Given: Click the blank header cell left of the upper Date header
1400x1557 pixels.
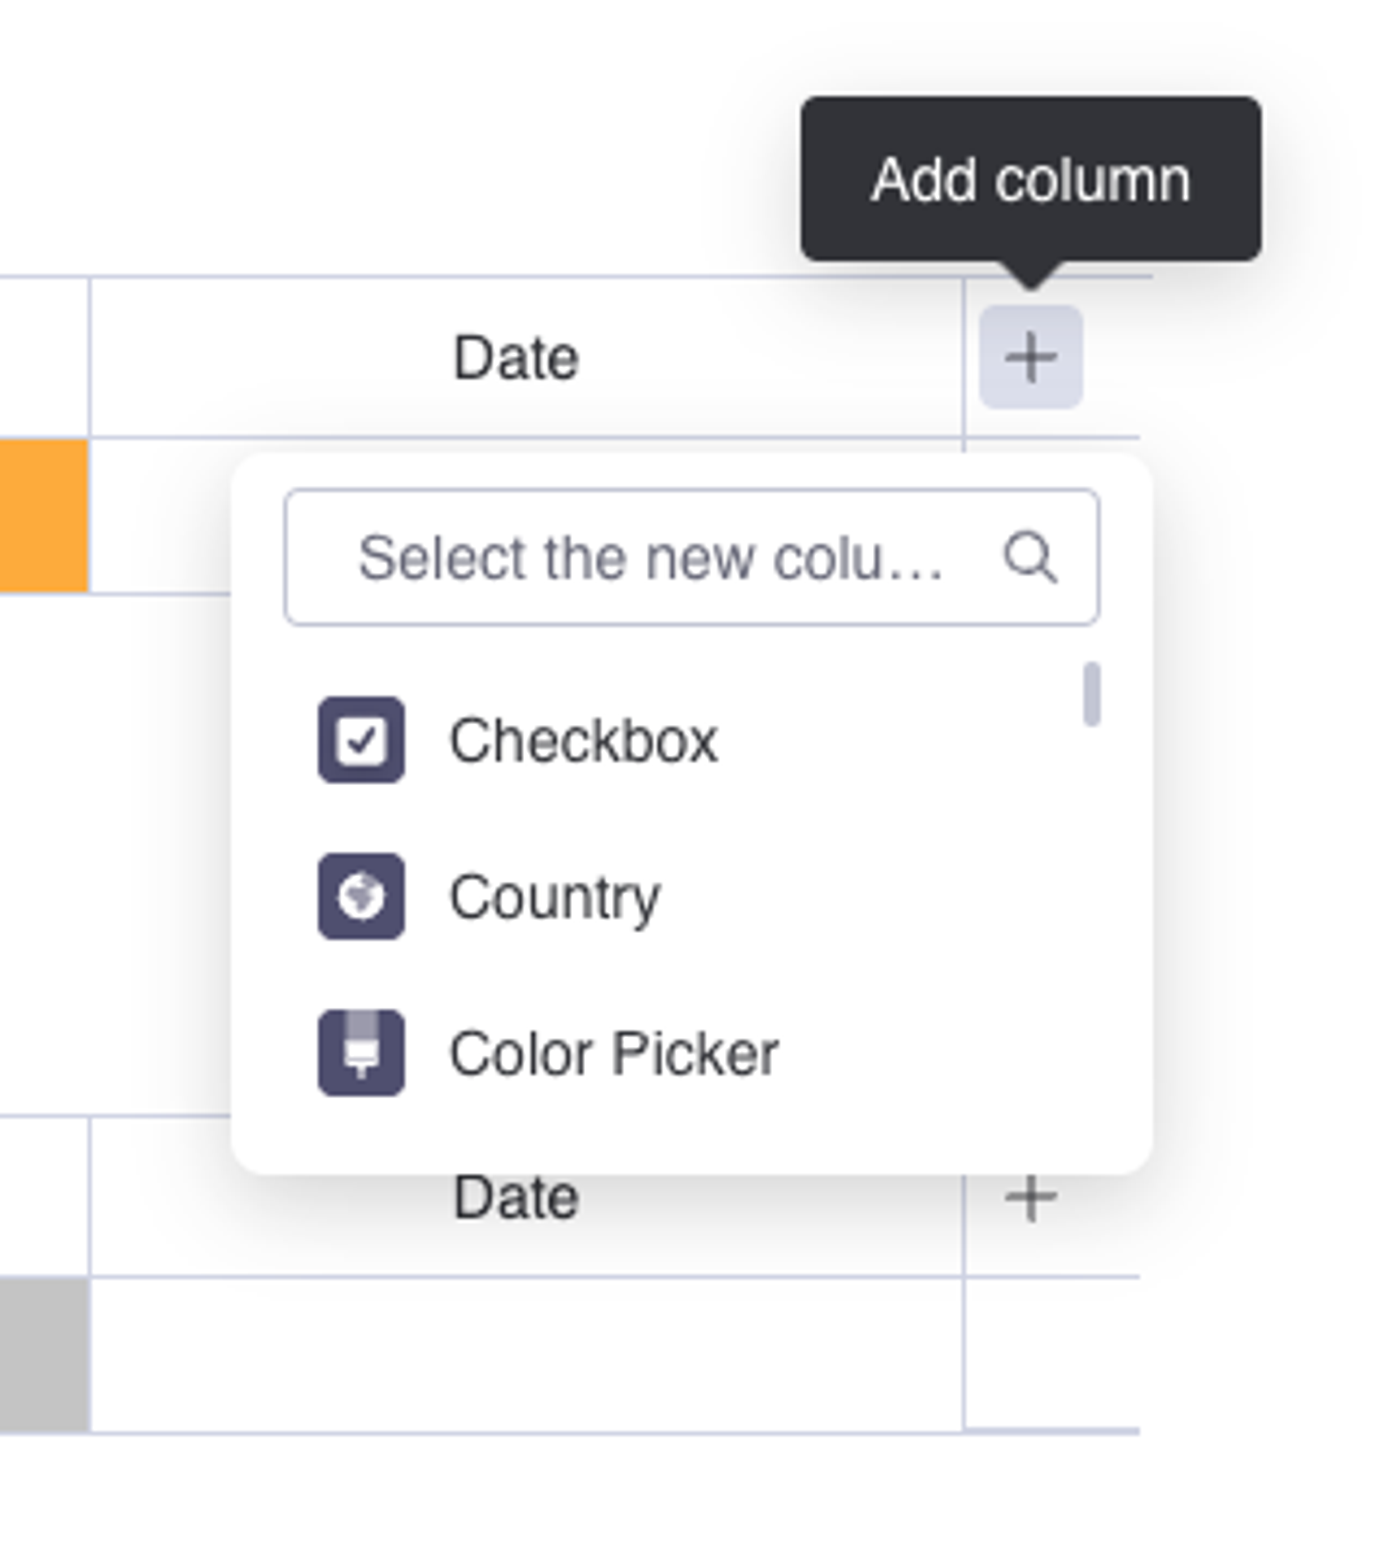Looking at the screenshot, I should 44,357.
